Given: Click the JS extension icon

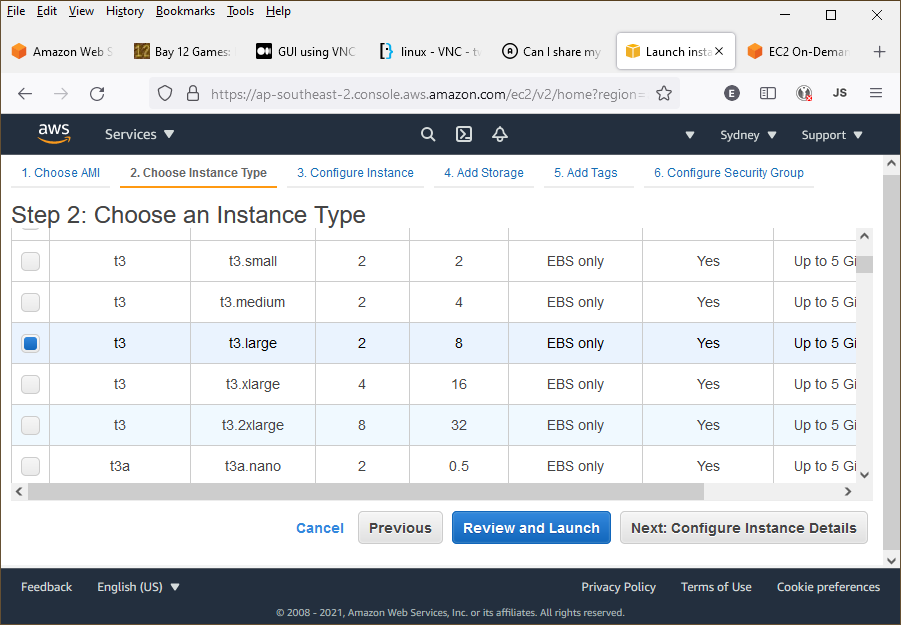Looking at the screenshot, I should [840, 93].
